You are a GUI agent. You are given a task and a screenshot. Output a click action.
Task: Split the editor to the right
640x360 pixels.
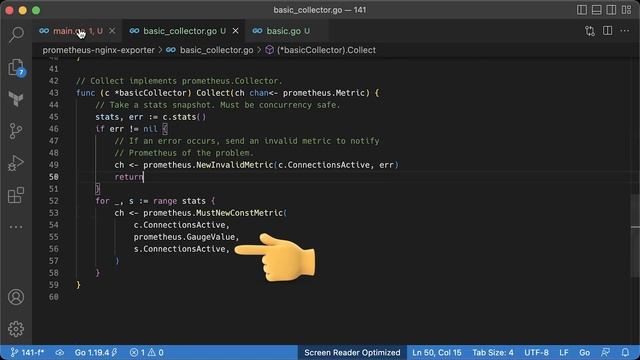(x=607, y=31)
